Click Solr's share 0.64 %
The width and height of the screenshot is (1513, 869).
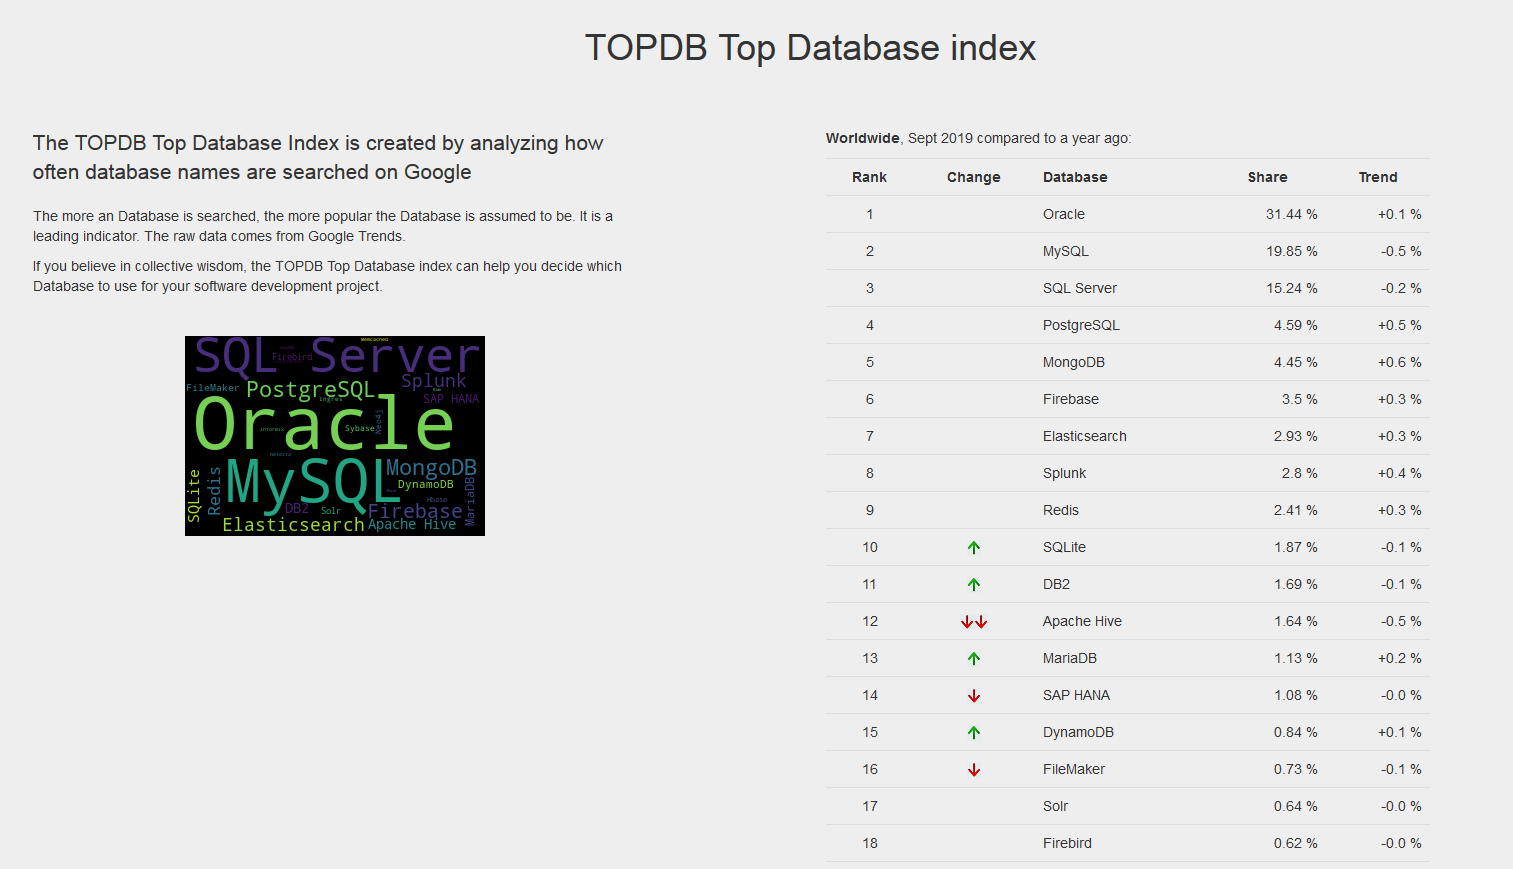pyautogui.click(x=1296, y=806)
